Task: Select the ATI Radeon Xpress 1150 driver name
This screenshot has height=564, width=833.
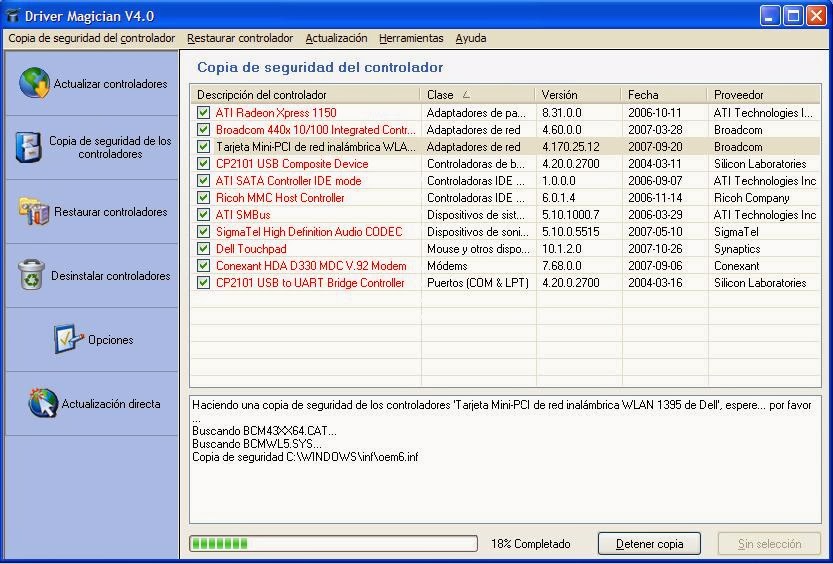Action: [x=276, y=113]
